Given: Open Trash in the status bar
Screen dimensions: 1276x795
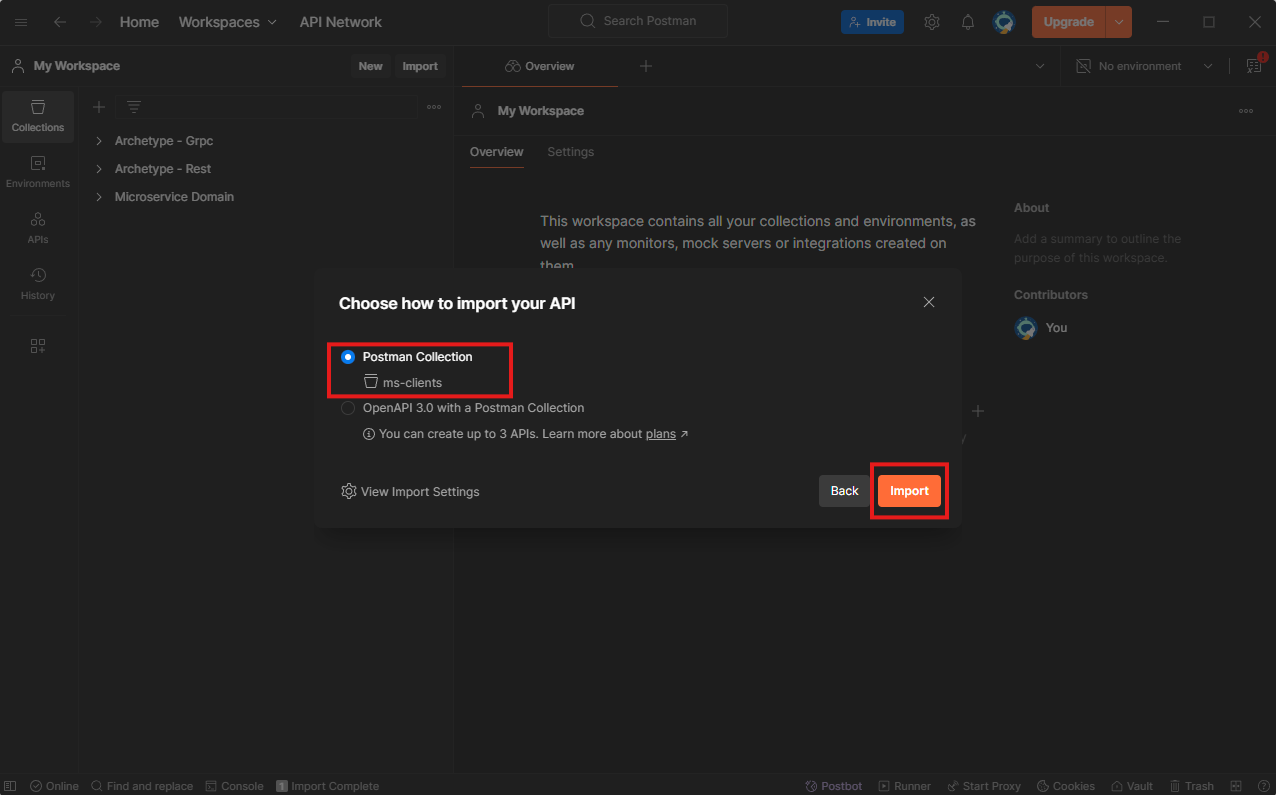Looking at the screenshot, I should pos(1191,786).
